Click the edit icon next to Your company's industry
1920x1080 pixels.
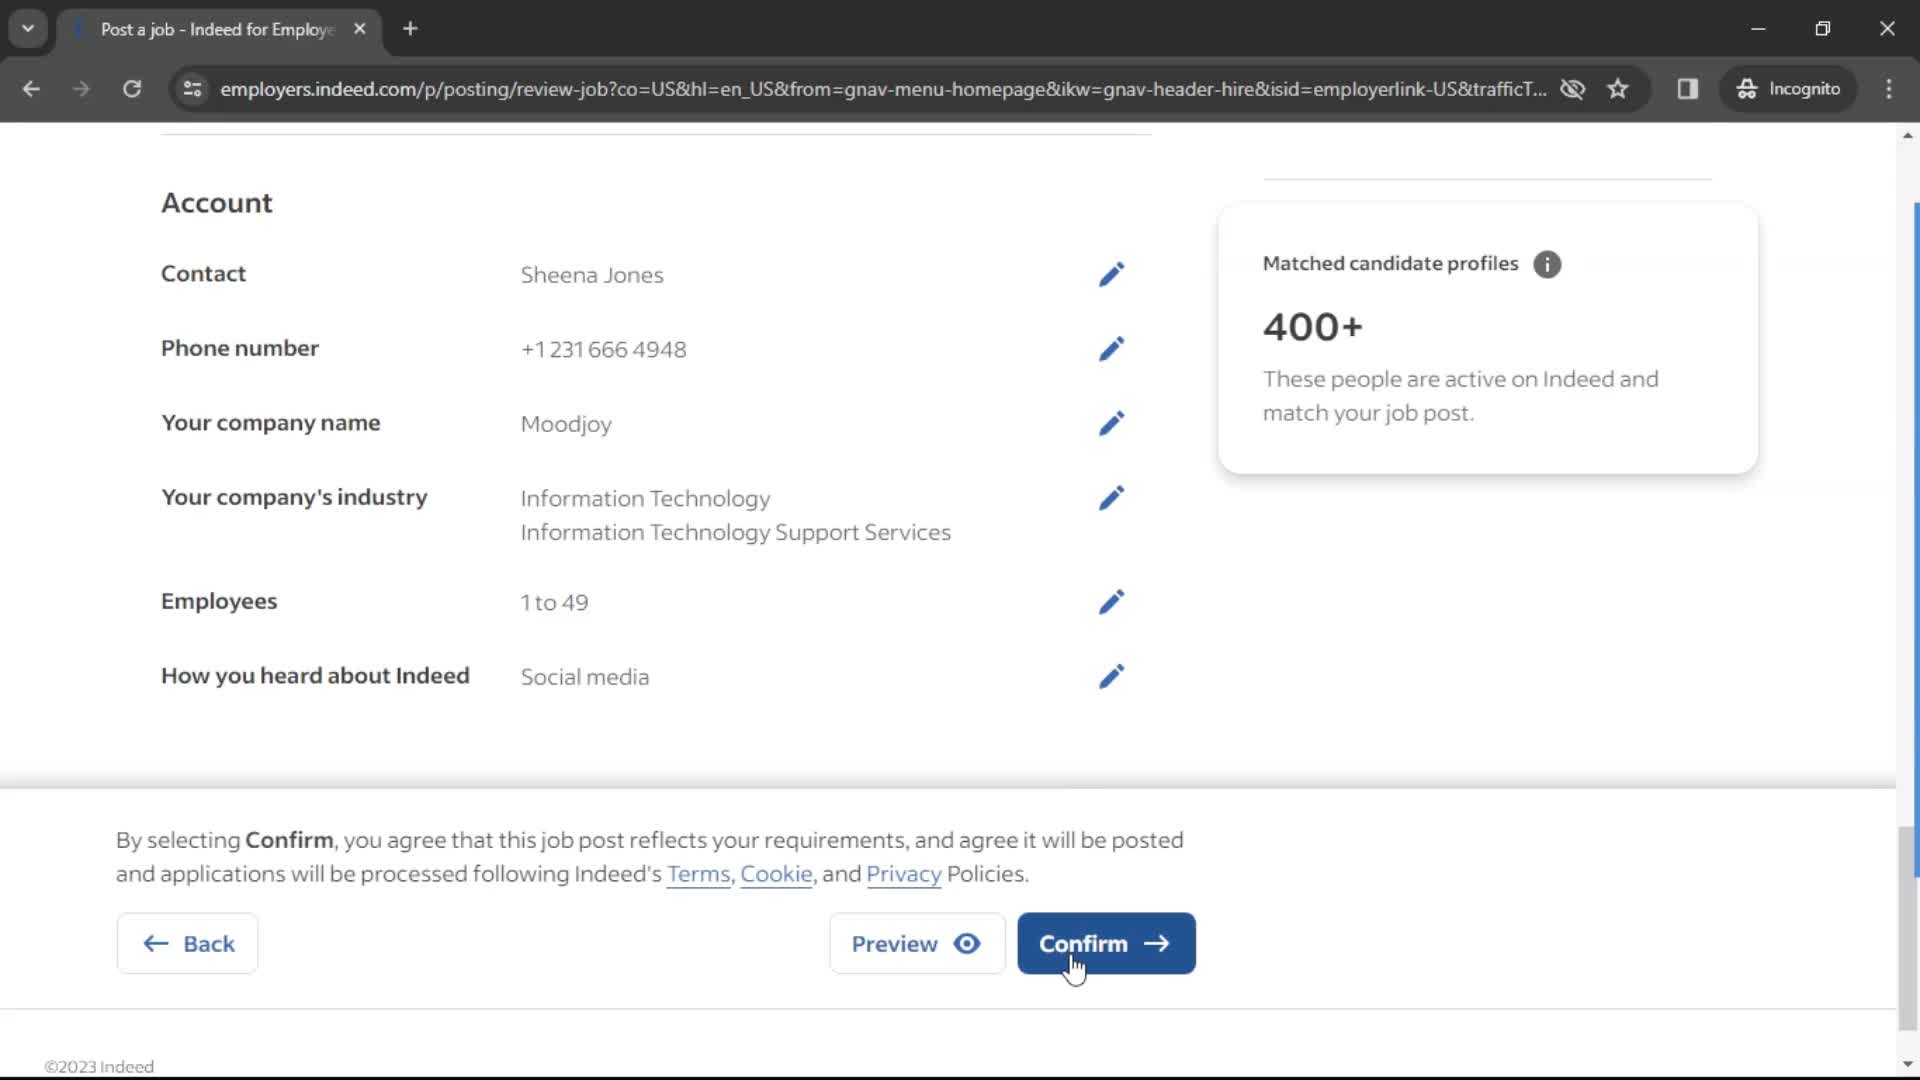pos(1112,498)
